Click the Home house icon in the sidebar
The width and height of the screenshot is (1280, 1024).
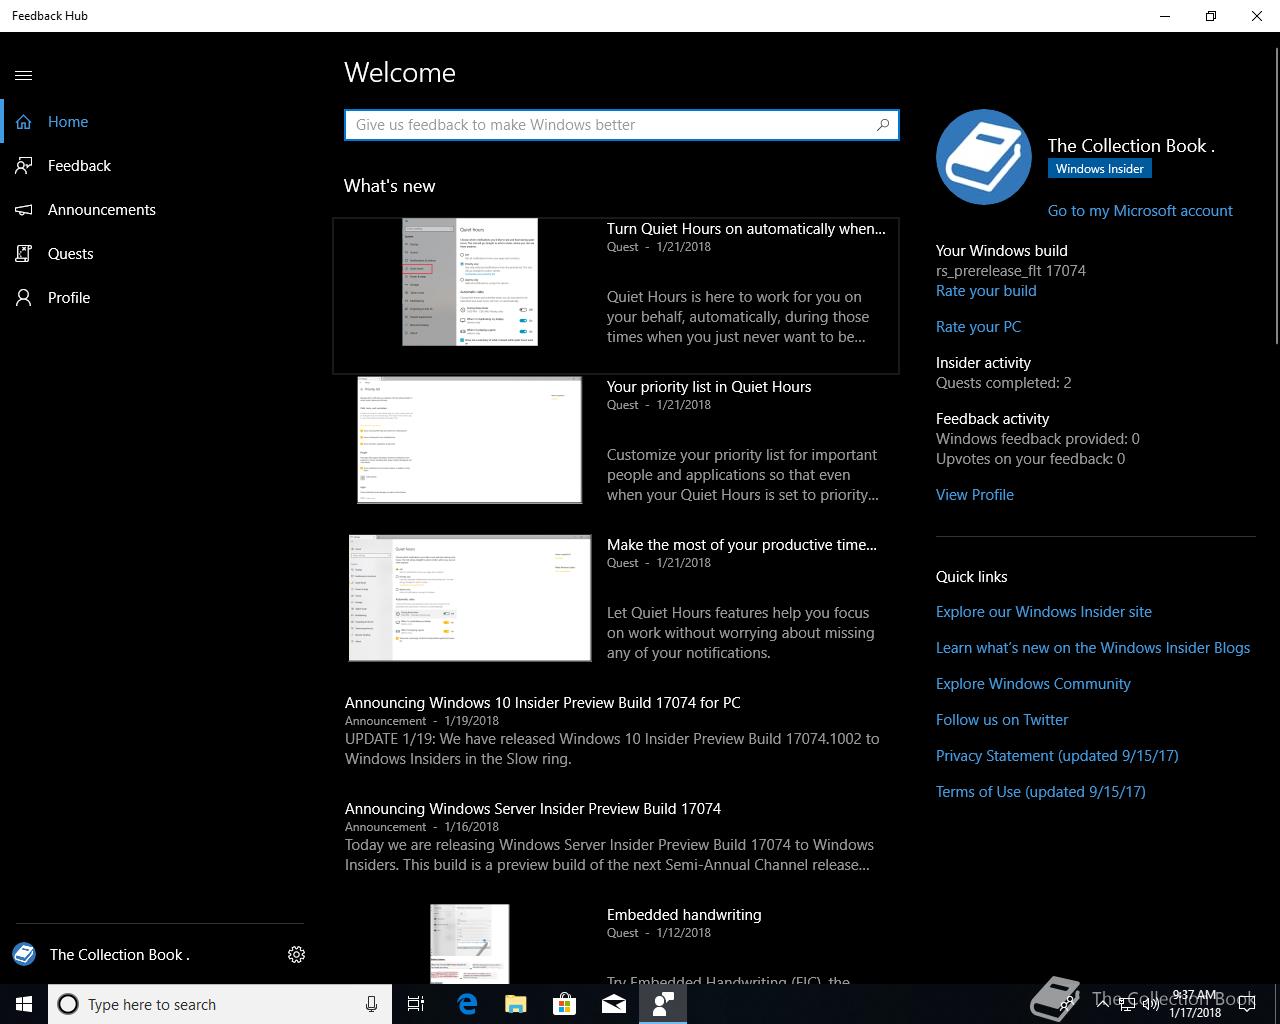pyautogui.click(x=24, y=122)
